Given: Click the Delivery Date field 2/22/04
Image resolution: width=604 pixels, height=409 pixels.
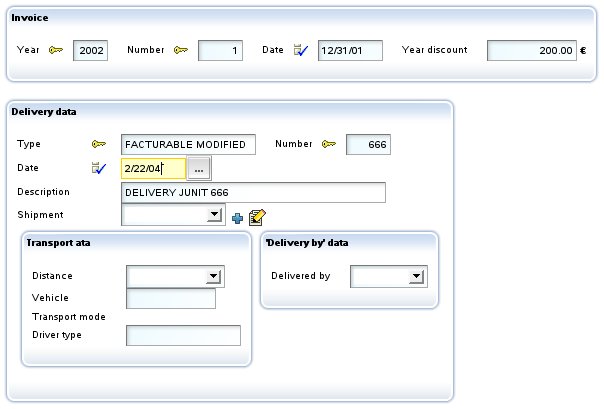Looking at the screenshot, I should coord(154,168).
